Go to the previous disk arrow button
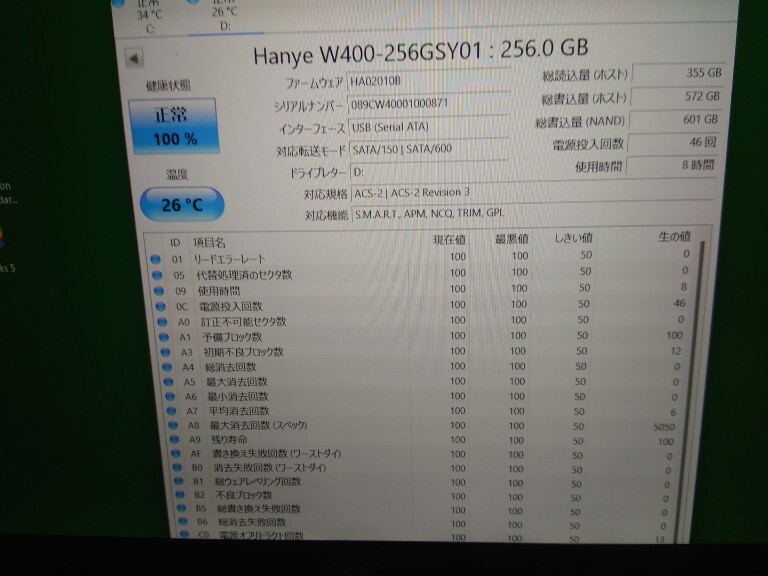The width and height of the screenshot is (768, 576). click(x=134, y=58)
